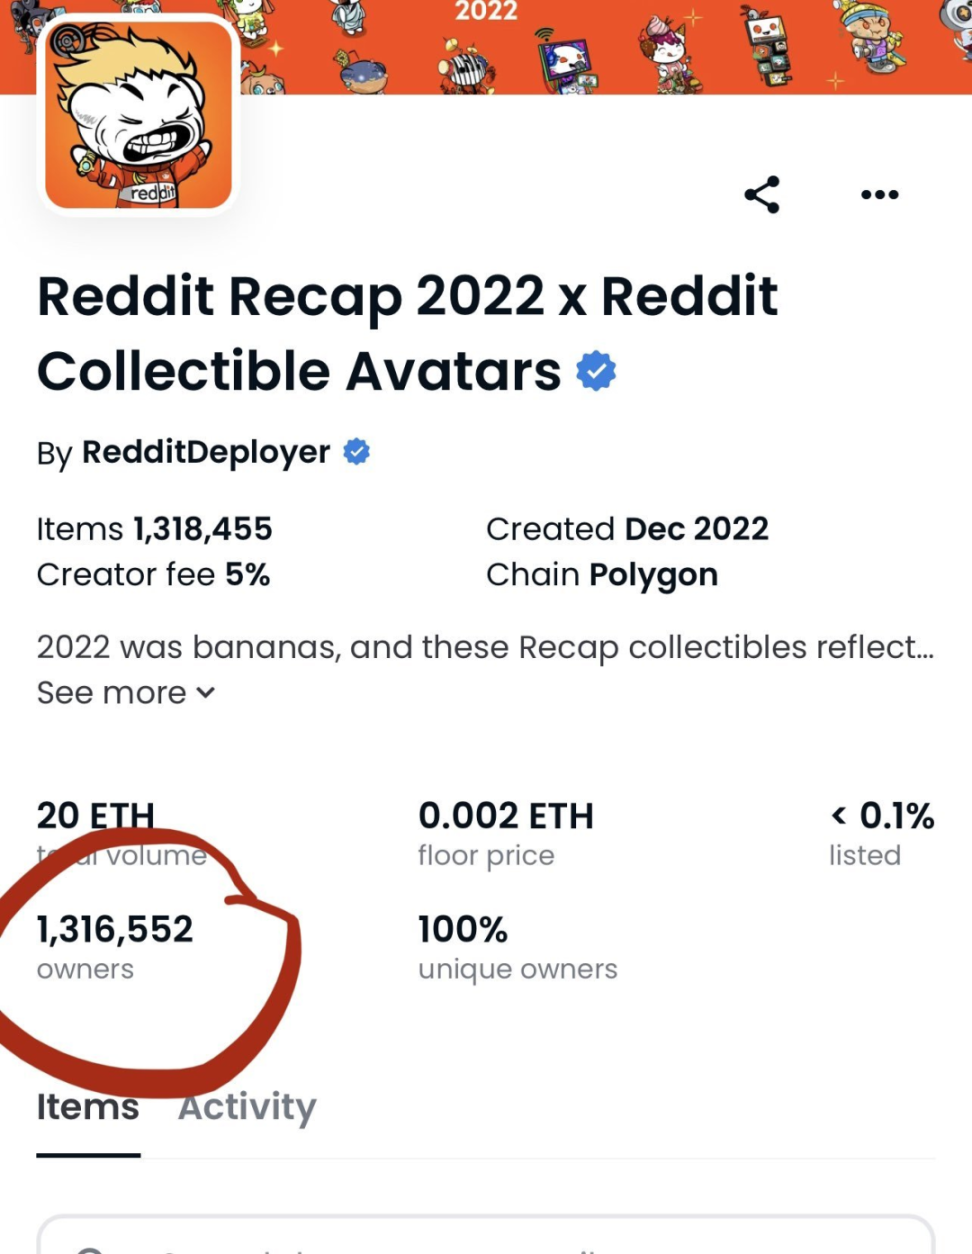Screen dimensions: 972x1254
Task: Switch to the Items tab
Action: tap(88, 1107)
